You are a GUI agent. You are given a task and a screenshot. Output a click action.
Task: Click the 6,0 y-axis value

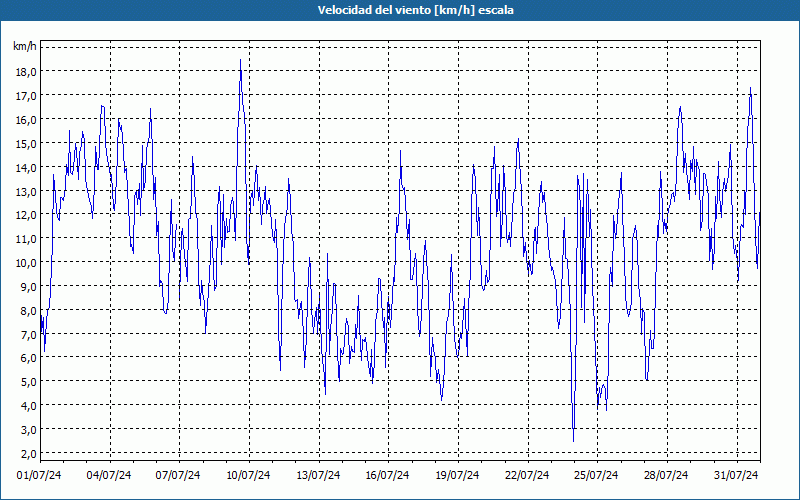(x=28, y=358)
